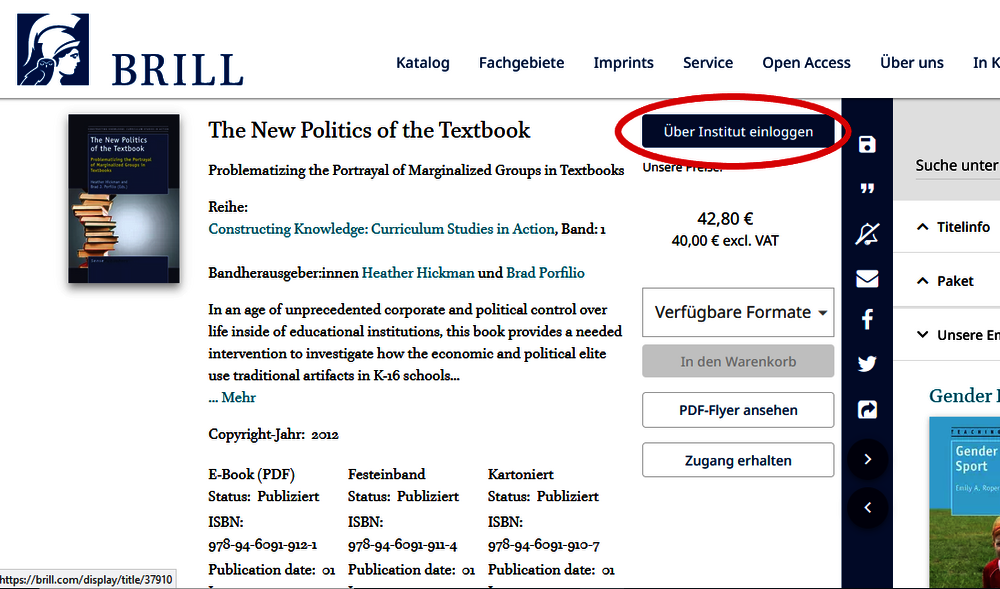Click the book cover thumbnail
Image resolution: width=1000 pixels, height=589 pixels.
124,198
